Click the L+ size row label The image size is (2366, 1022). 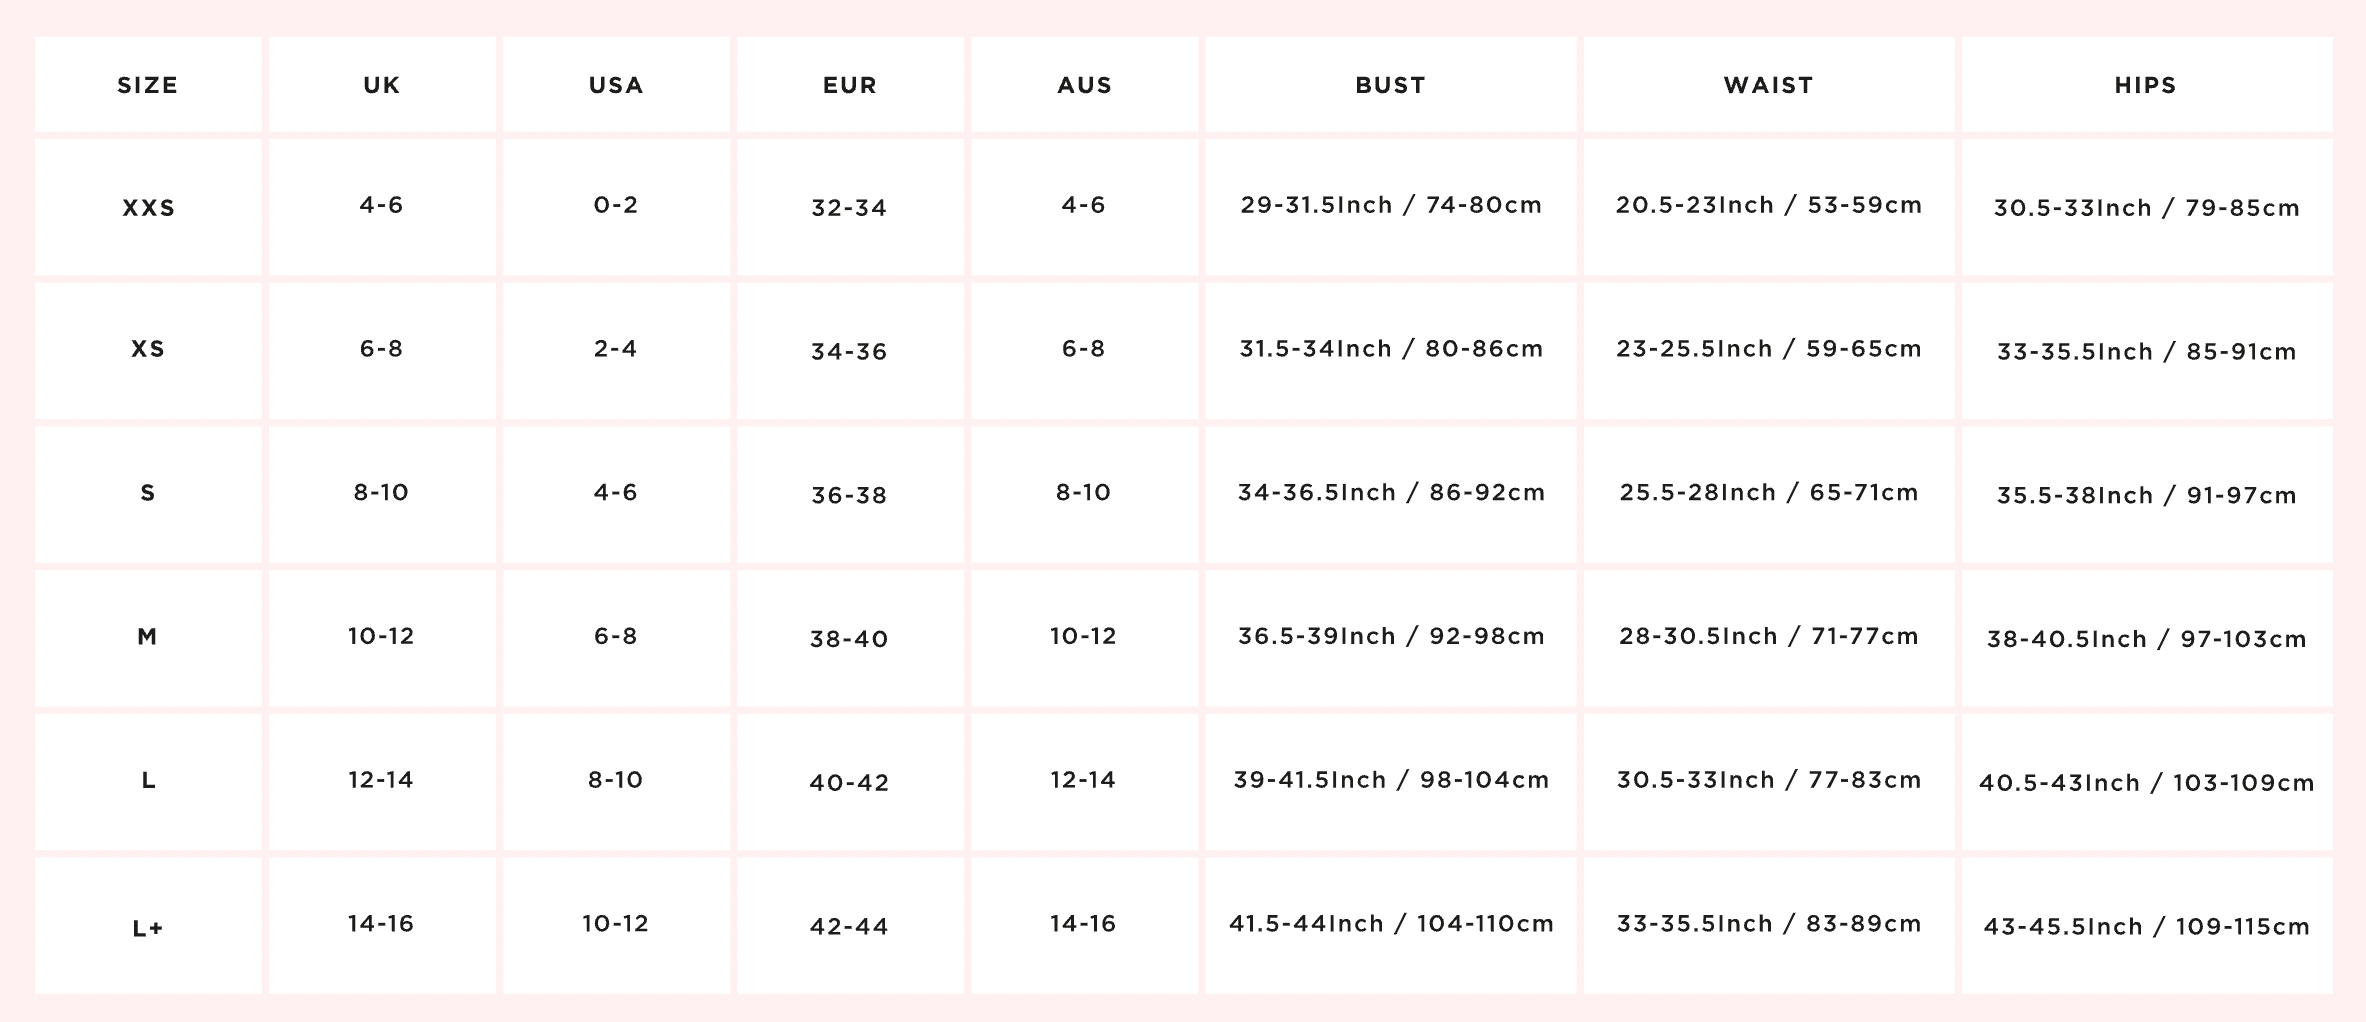pos(148,928)
